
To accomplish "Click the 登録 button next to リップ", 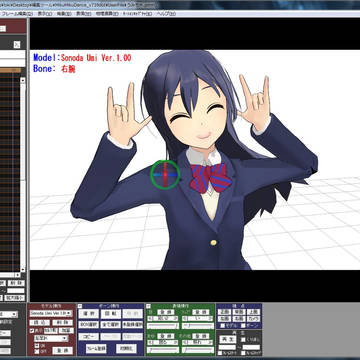I will coord(201,312).
